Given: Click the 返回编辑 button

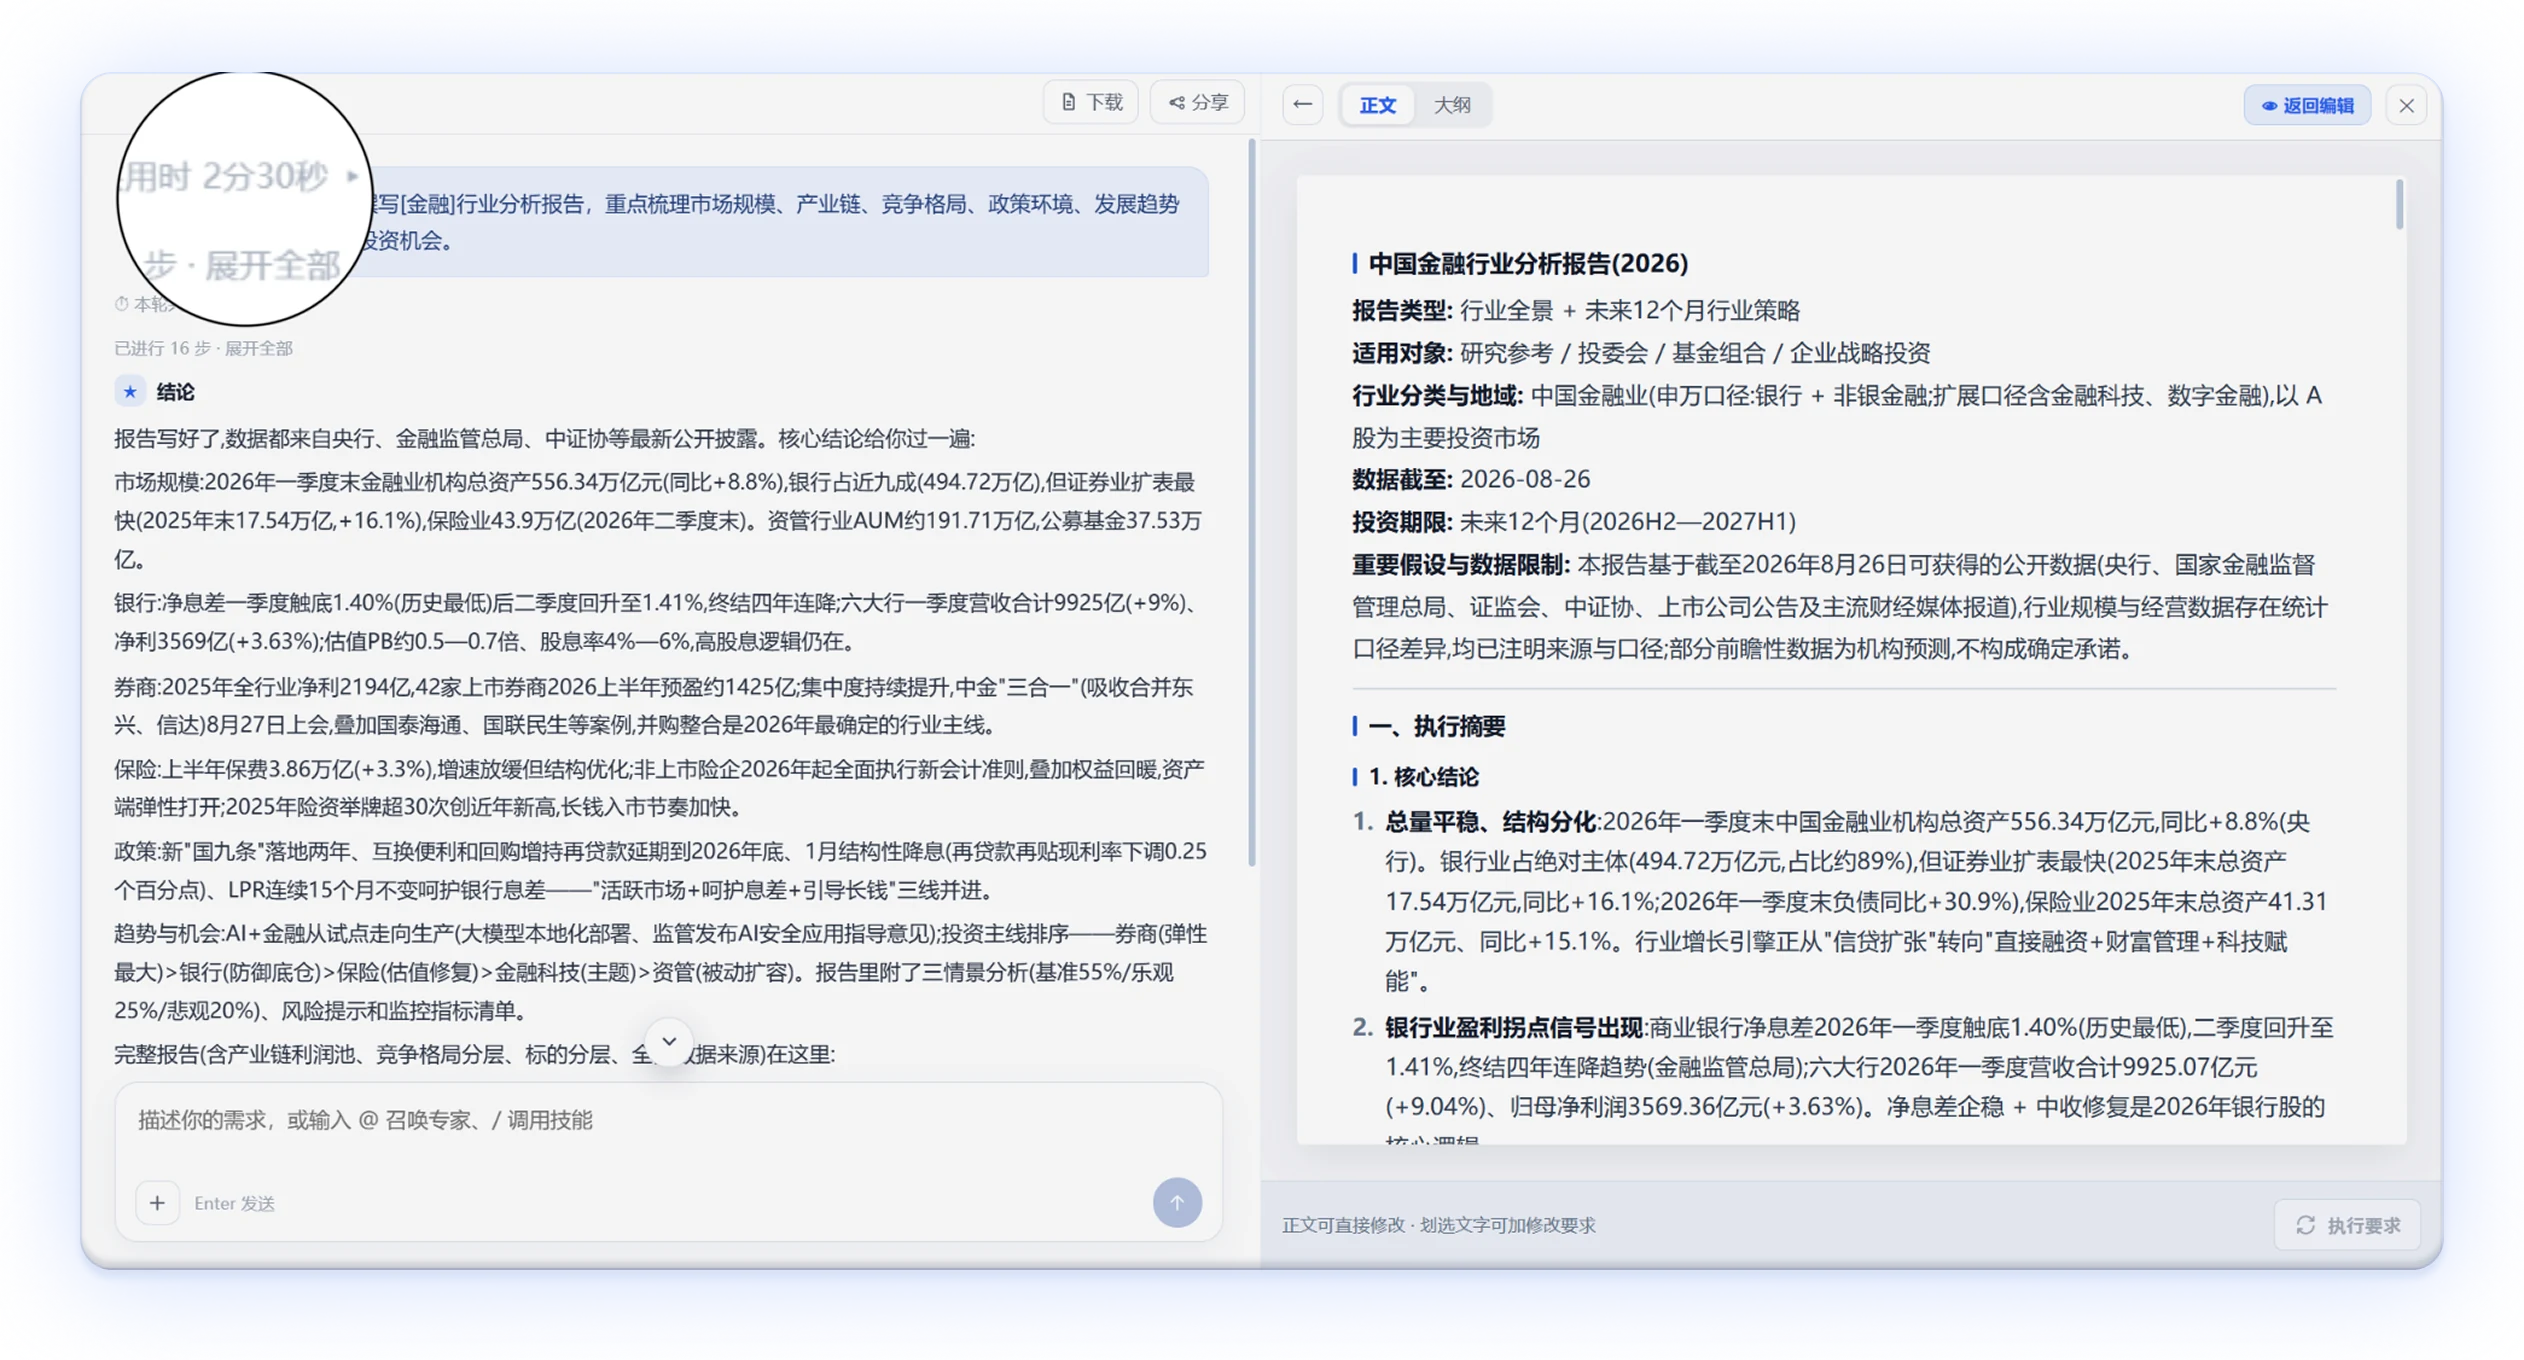Looking at the screenshot, I should (2307, 106).
